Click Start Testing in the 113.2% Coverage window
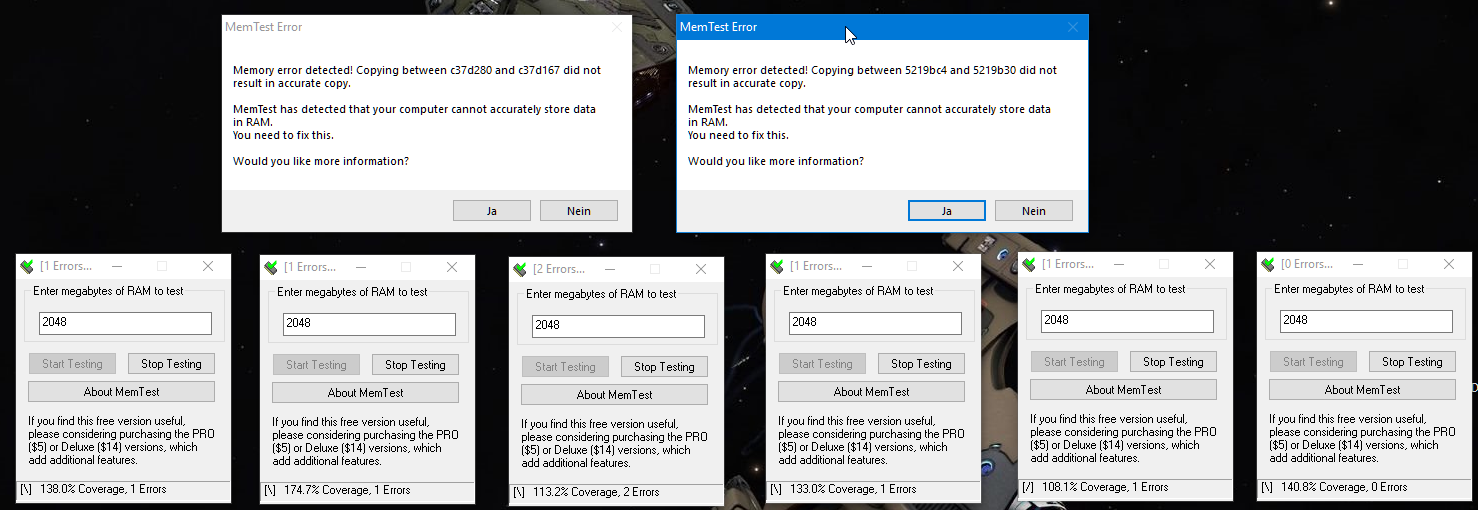Screen dimensions: 1478x510 pyautogui.click(x=565, y=367)
